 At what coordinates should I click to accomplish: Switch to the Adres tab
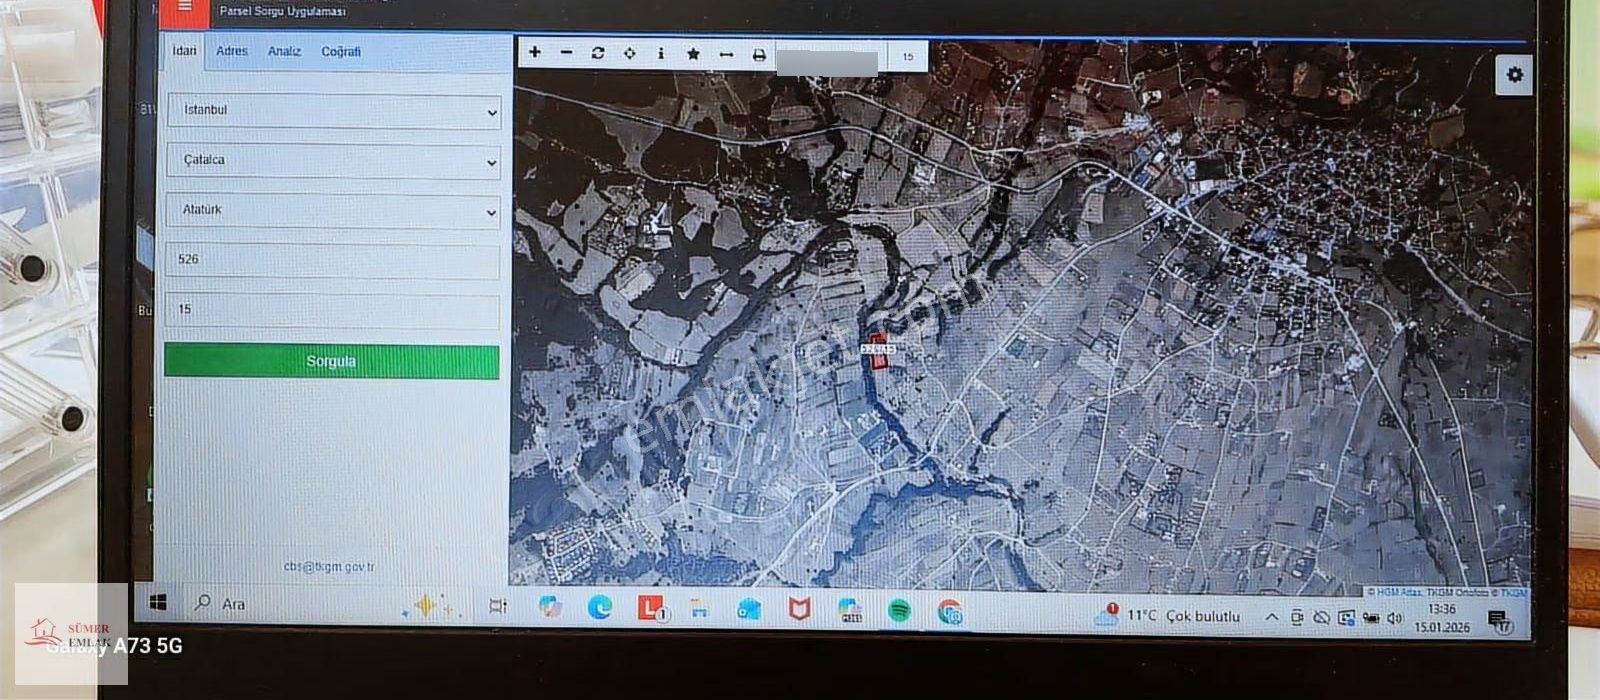232,51
